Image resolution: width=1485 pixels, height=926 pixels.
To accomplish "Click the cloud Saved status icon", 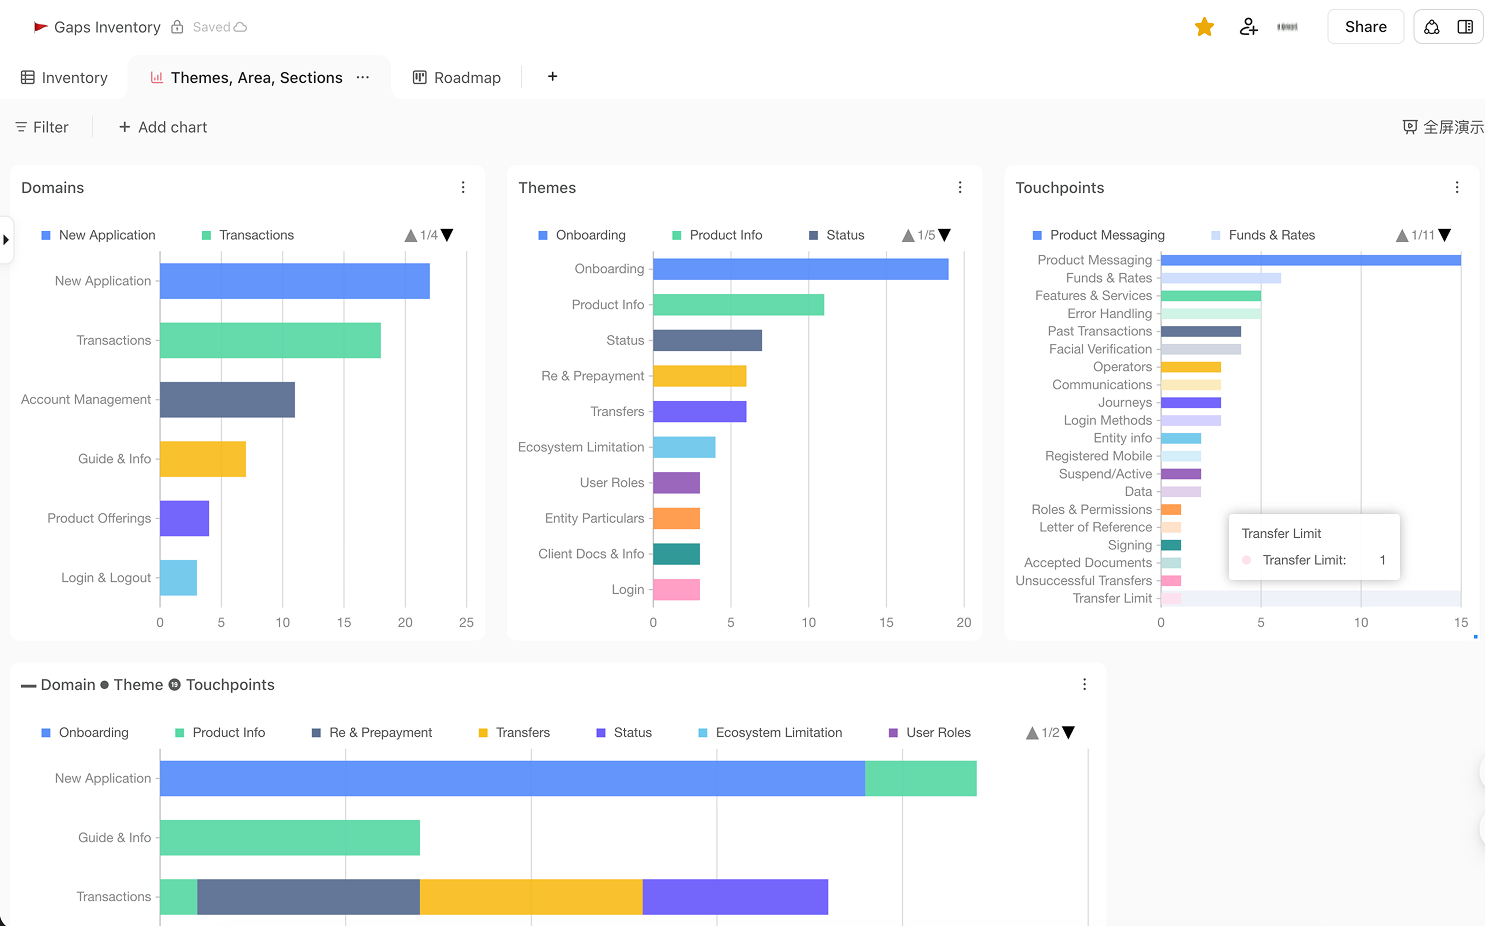I will pyautogui.click(x=240, y=27).
